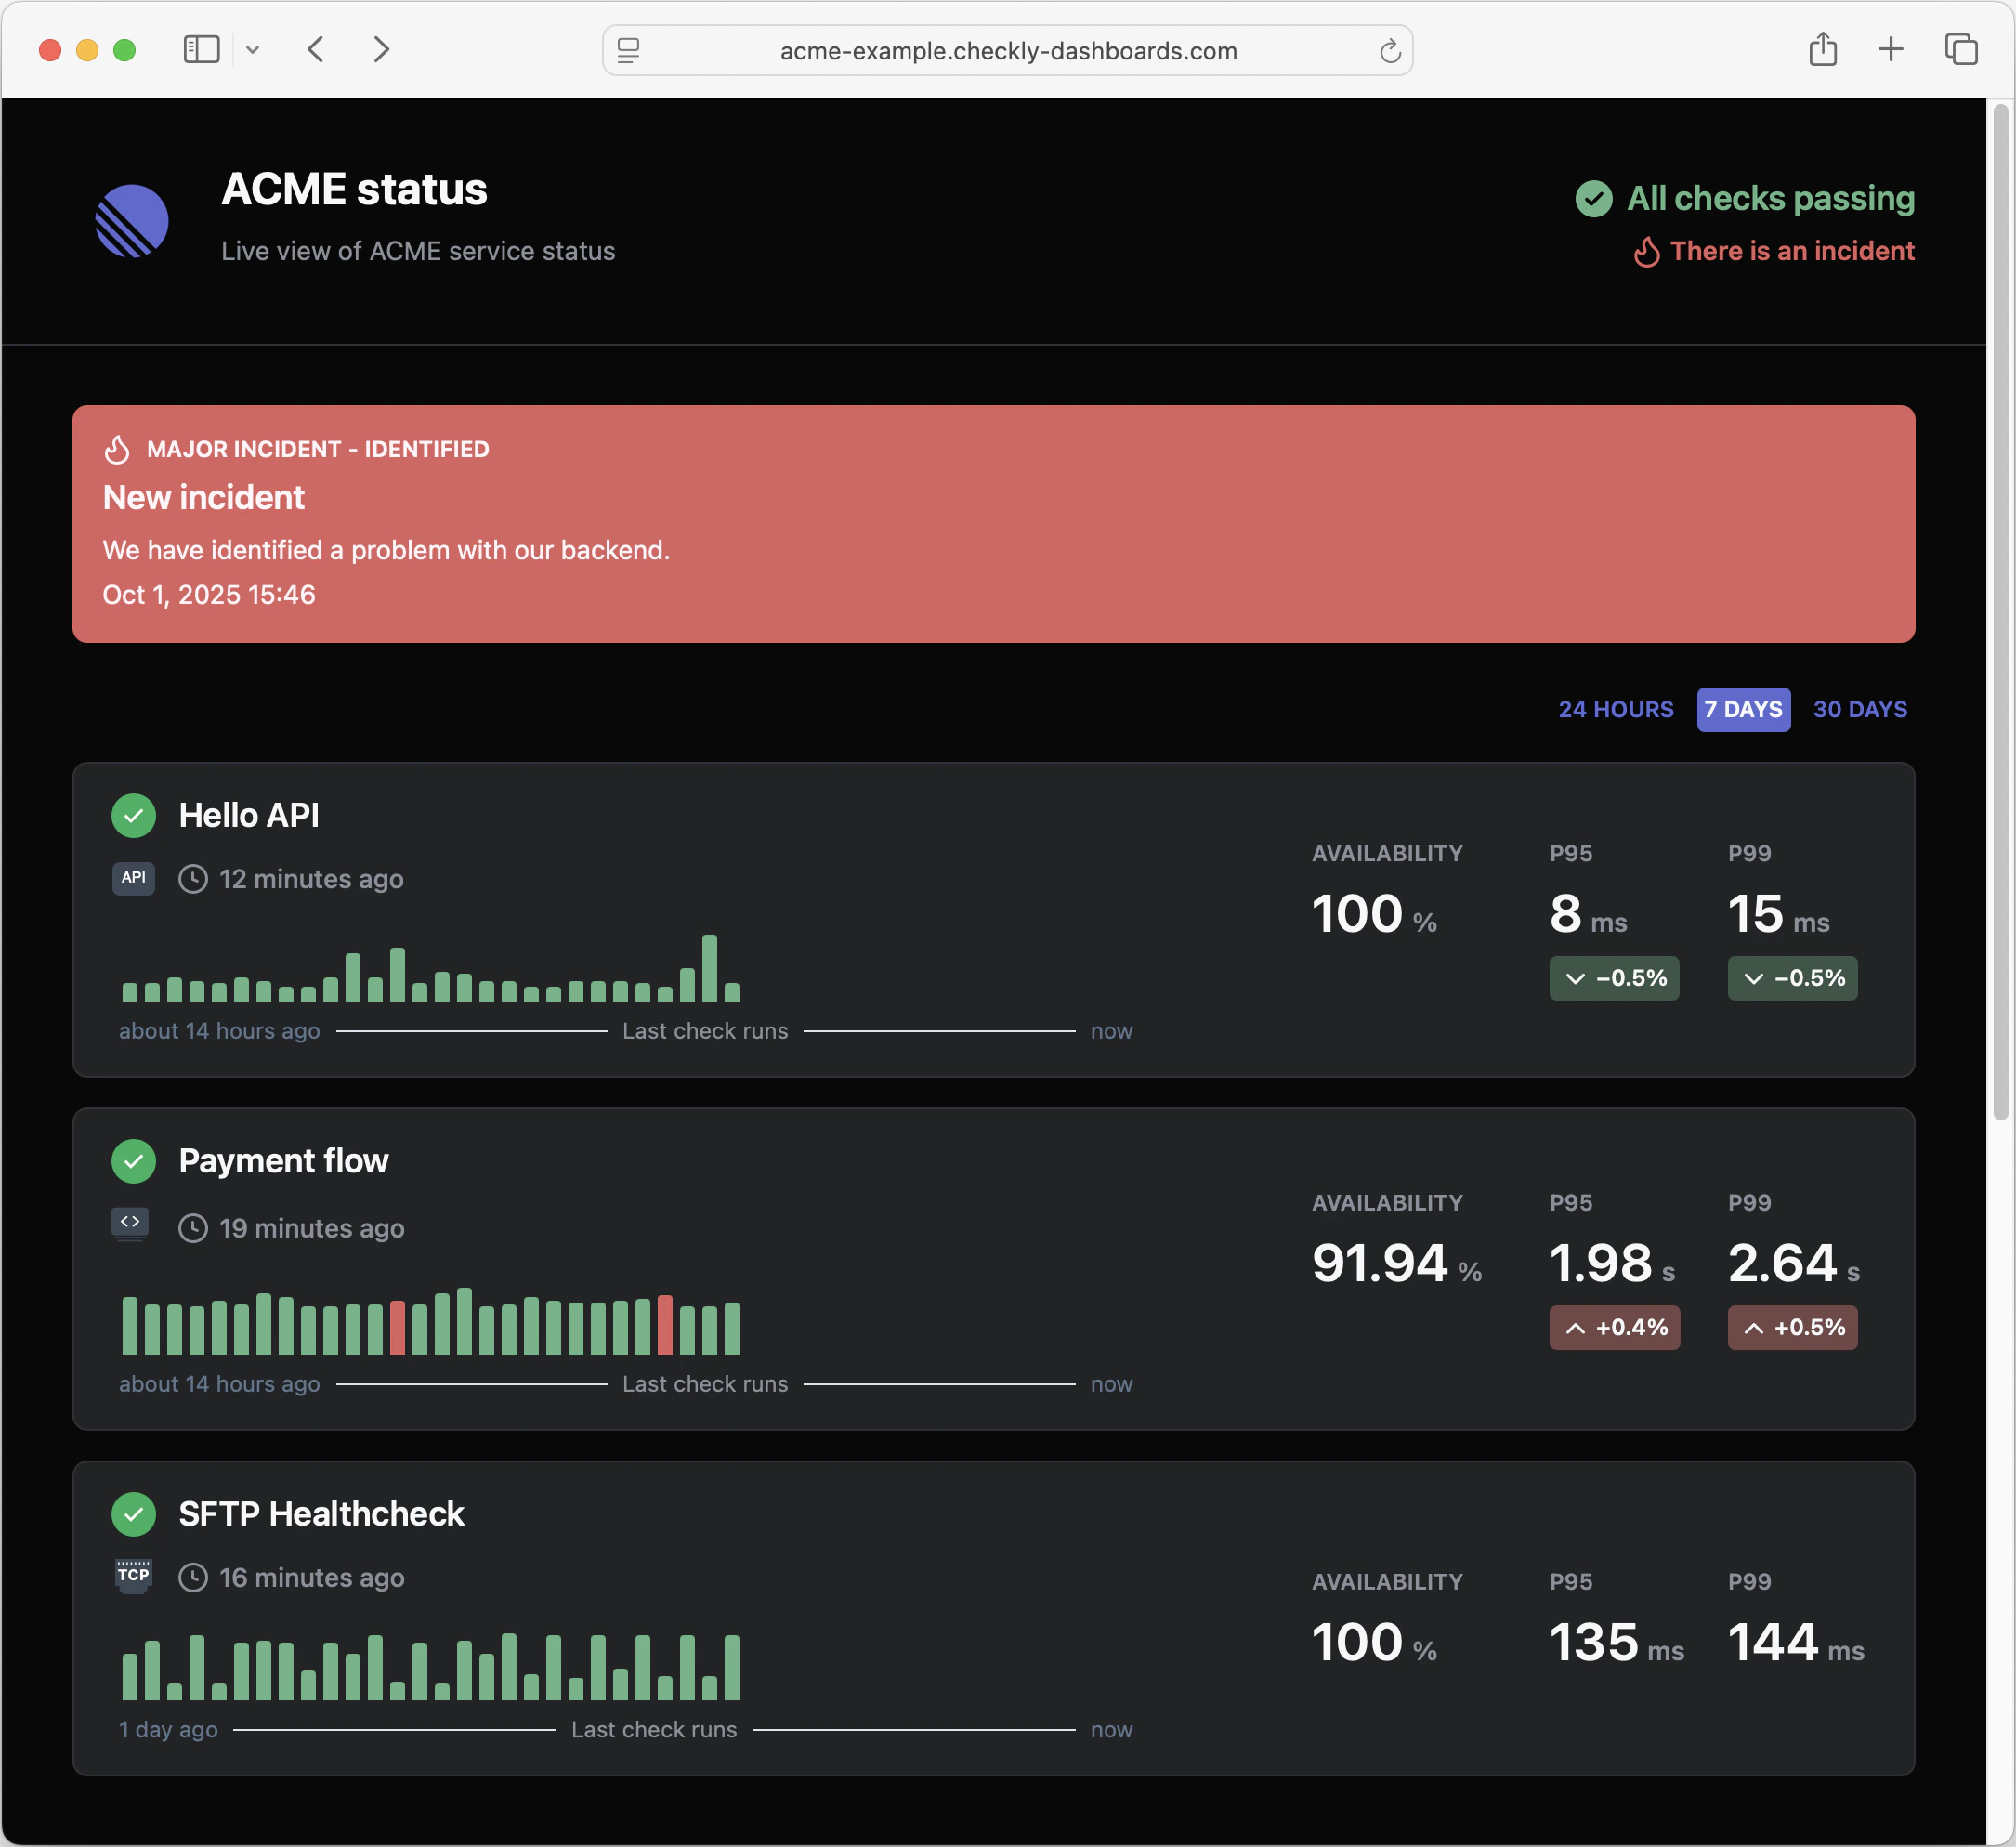This screenshot has height=1847, width=2016.
Task: Click the checkmark beside "All checks passing"
Action: click(1595, 198)
